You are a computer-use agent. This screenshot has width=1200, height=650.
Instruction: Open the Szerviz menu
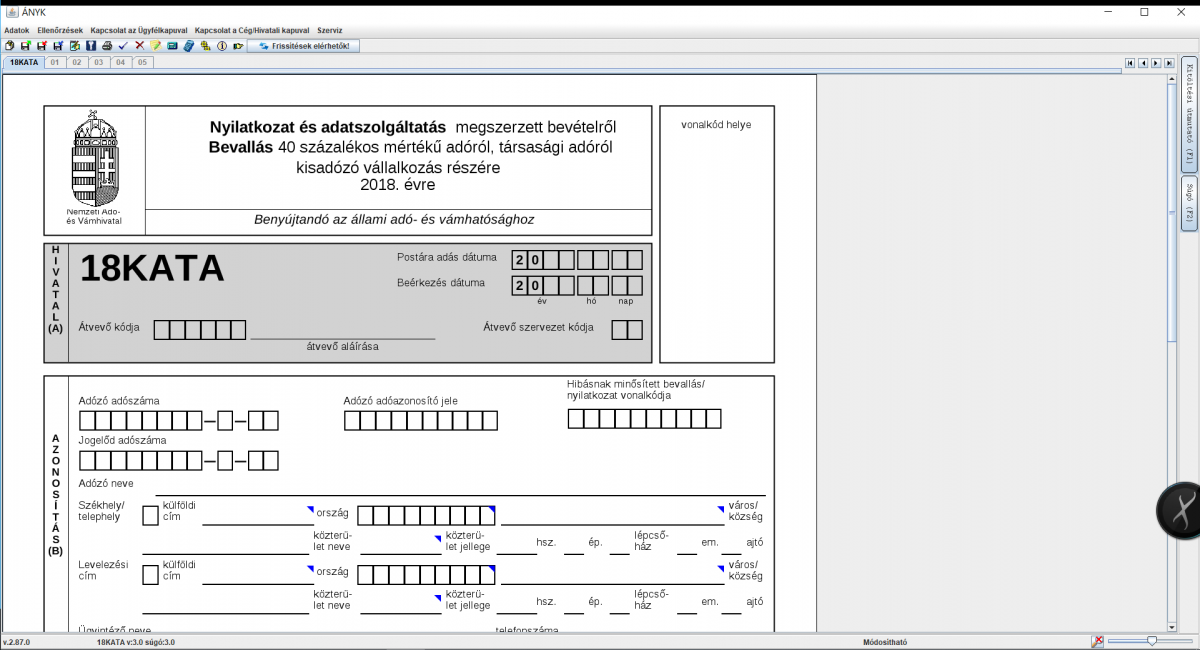[x=330, y=31]
